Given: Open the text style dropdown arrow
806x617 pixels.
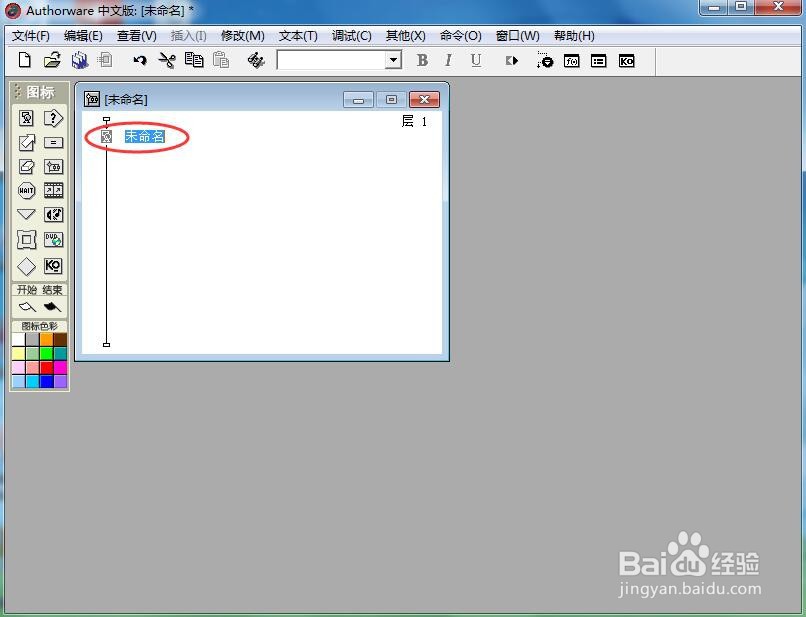Looking at the screenshot, I should [393, 60].
